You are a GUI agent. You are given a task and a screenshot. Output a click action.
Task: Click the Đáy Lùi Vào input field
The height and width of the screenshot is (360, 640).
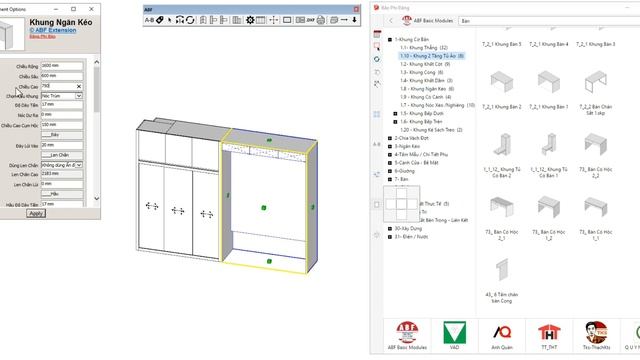tap(62, 145)
